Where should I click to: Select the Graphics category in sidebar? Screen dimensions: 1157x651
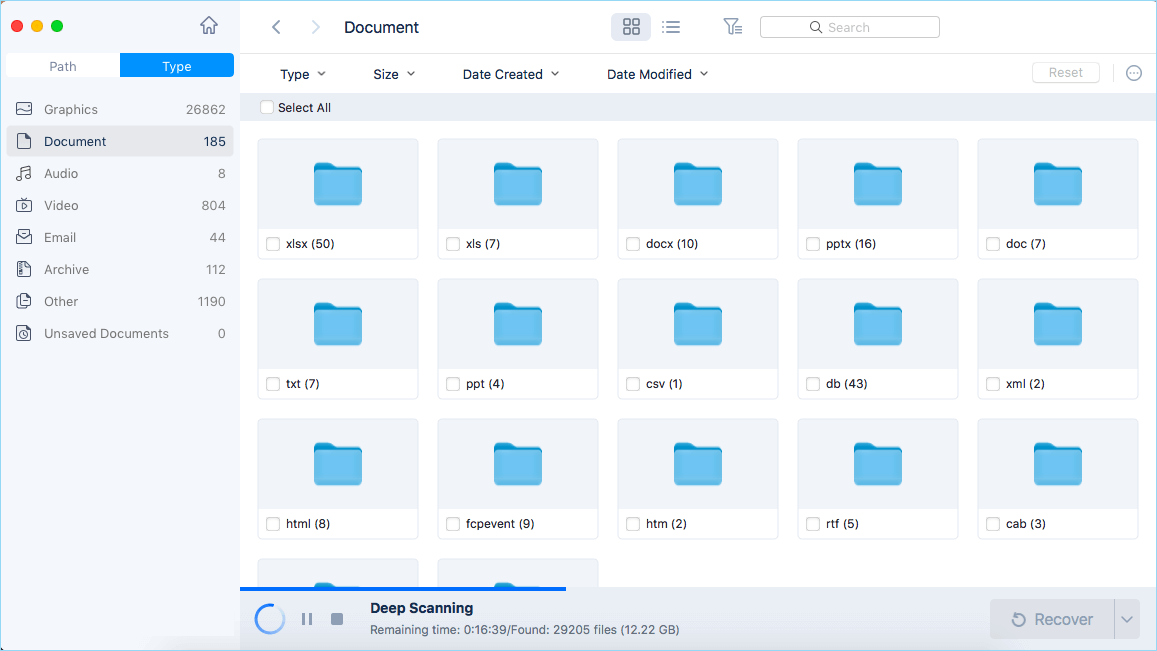coord(65,109)
